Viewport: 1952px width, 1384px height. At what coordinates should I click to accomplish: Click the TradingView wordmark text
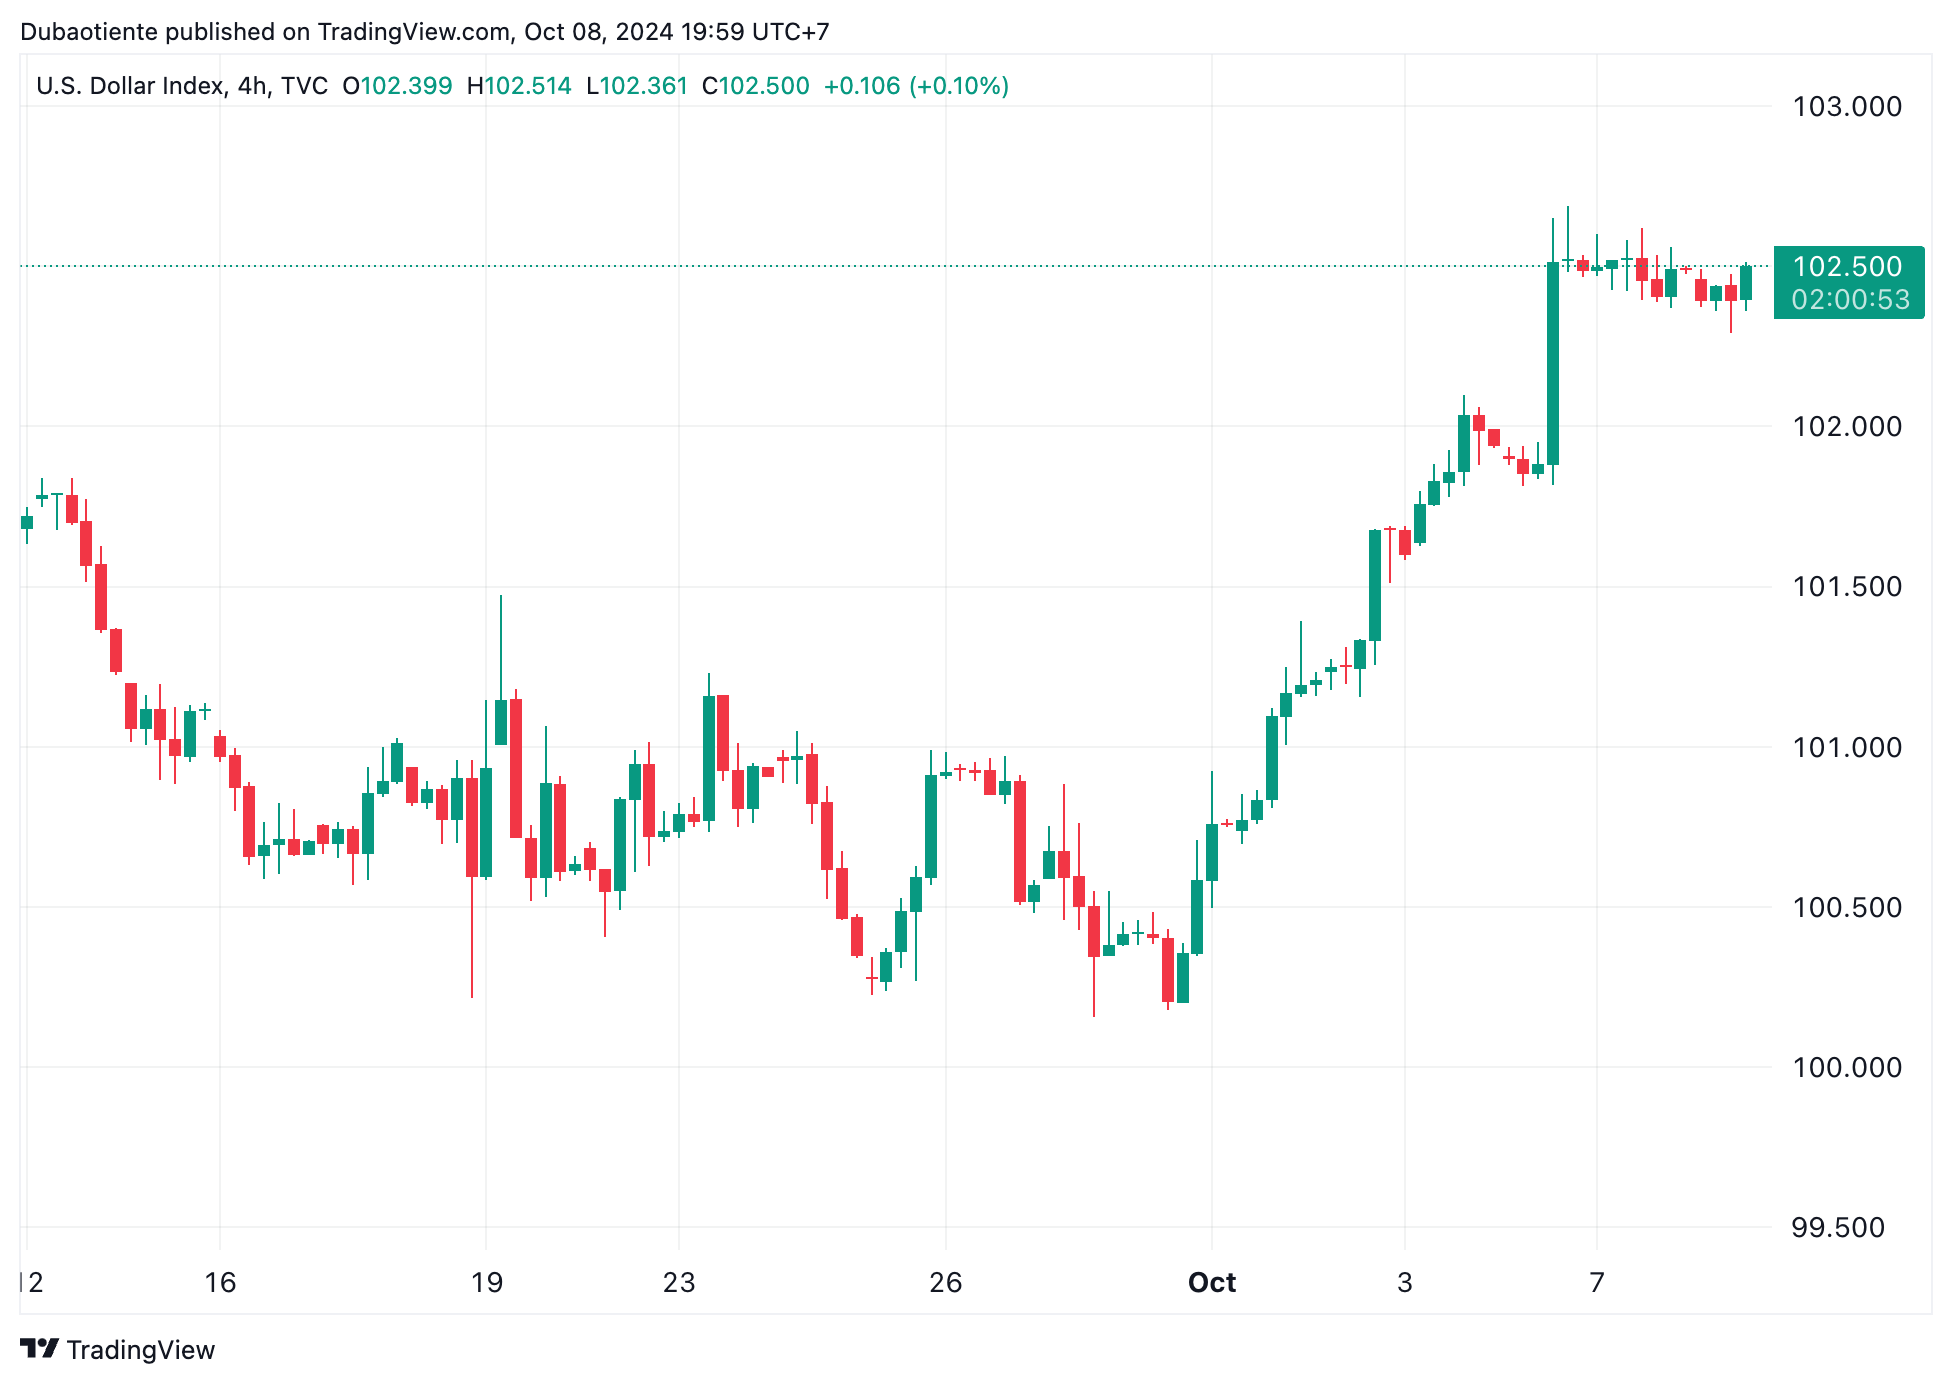141,1350
